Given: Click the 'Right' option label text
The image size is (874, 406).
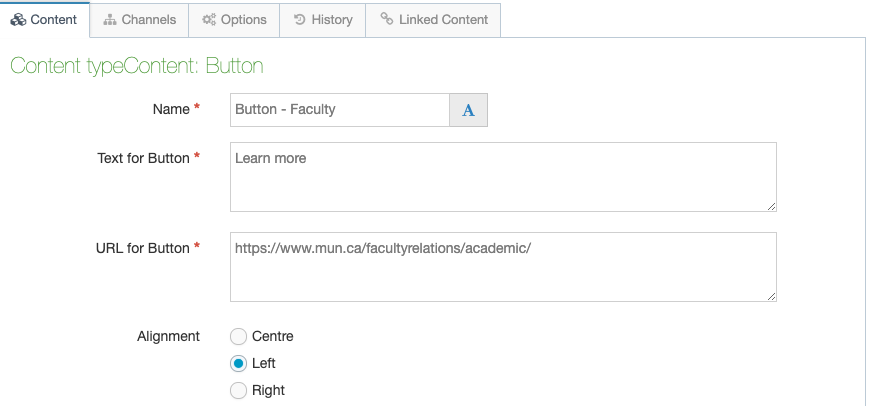Looking at the screenshot, I should (x=268, y=391).
